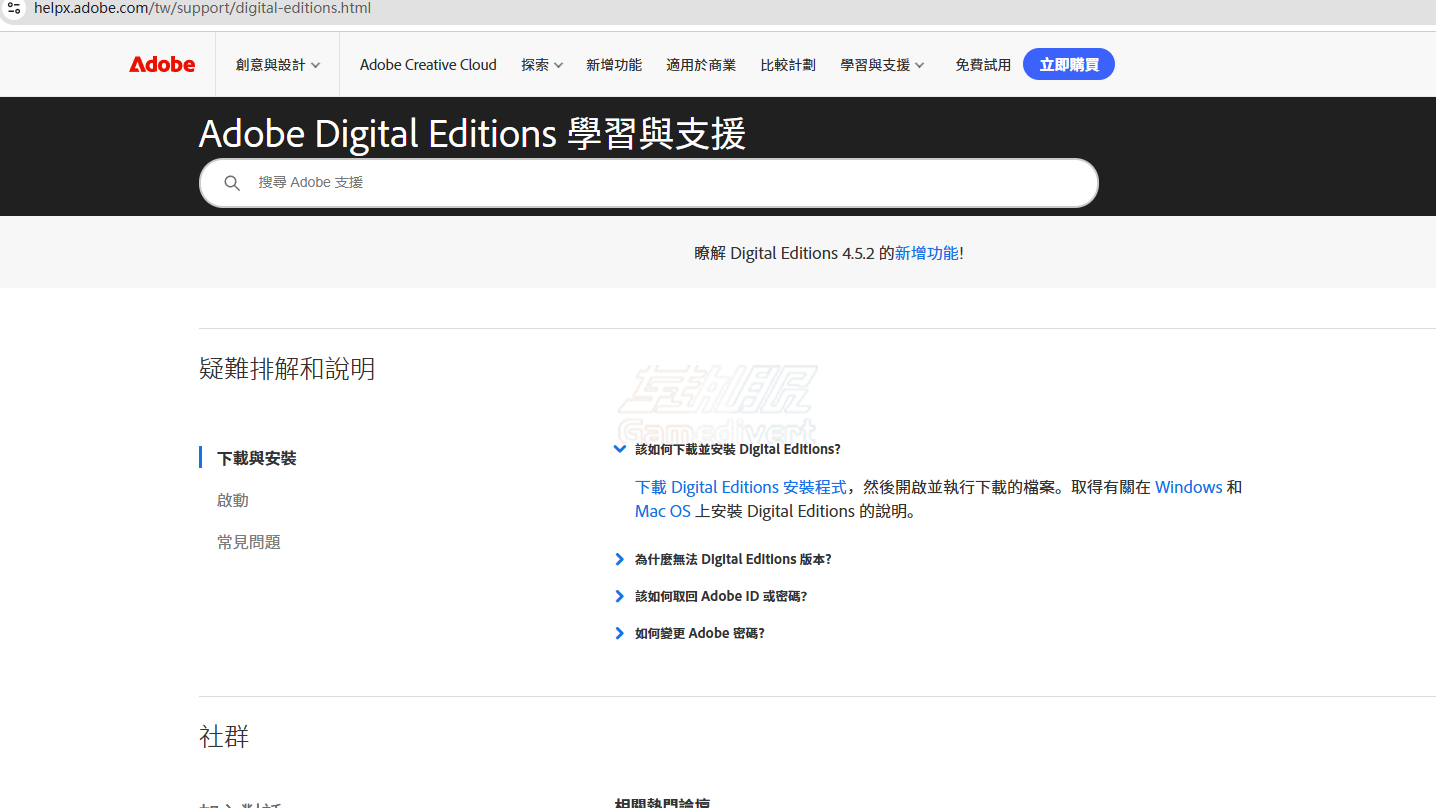Viewport: 1436px width, 808px height.
Task: Click the 立即購買 button
Action: tap(1069, 64)
